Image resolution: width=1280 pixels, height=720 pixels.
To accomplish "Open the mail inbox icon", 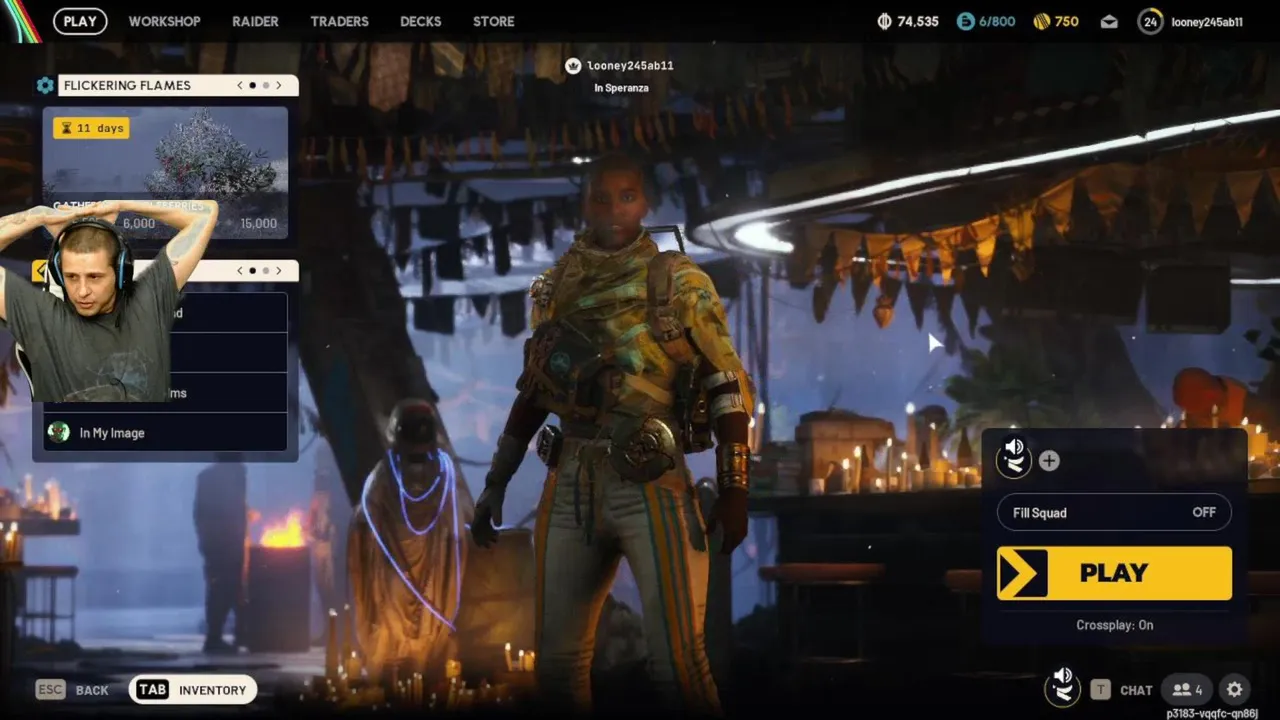I will (1109, 21).
